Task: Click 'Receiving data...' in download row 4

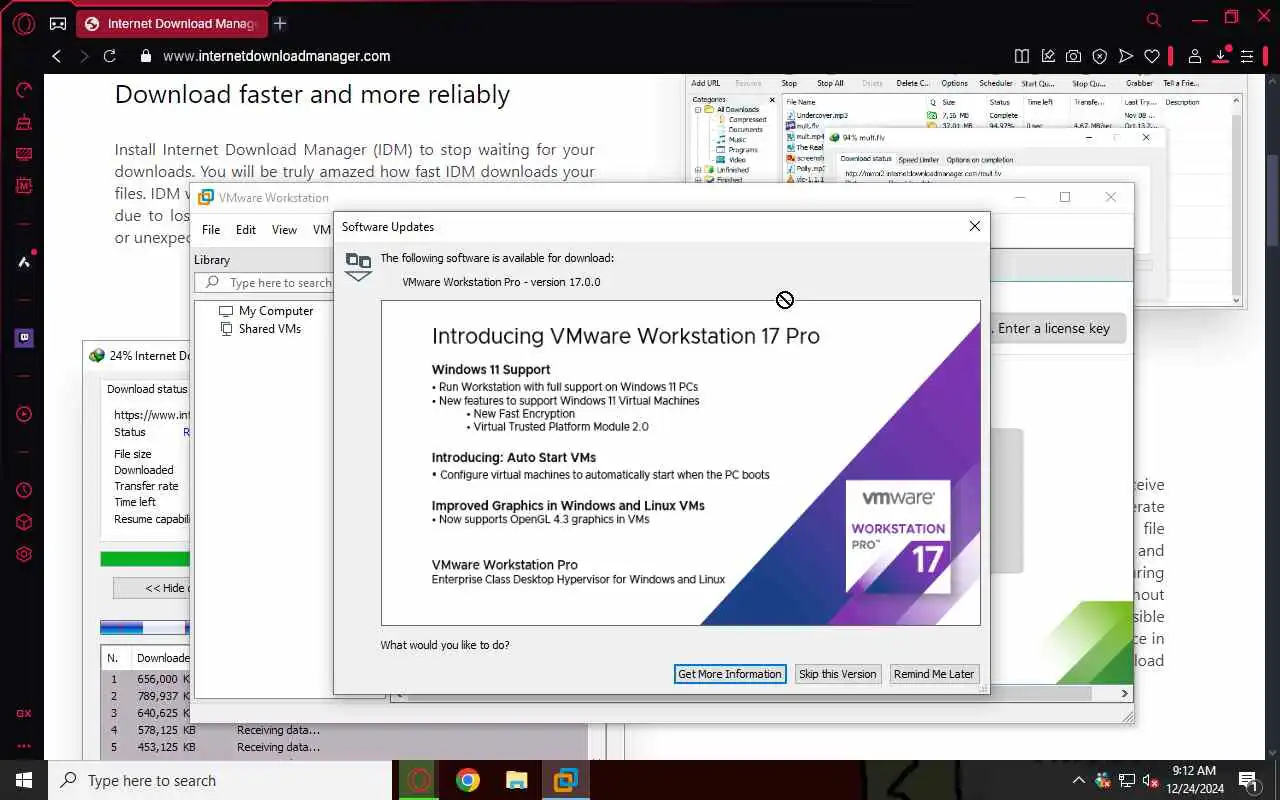Action: (x=278, y=730)
